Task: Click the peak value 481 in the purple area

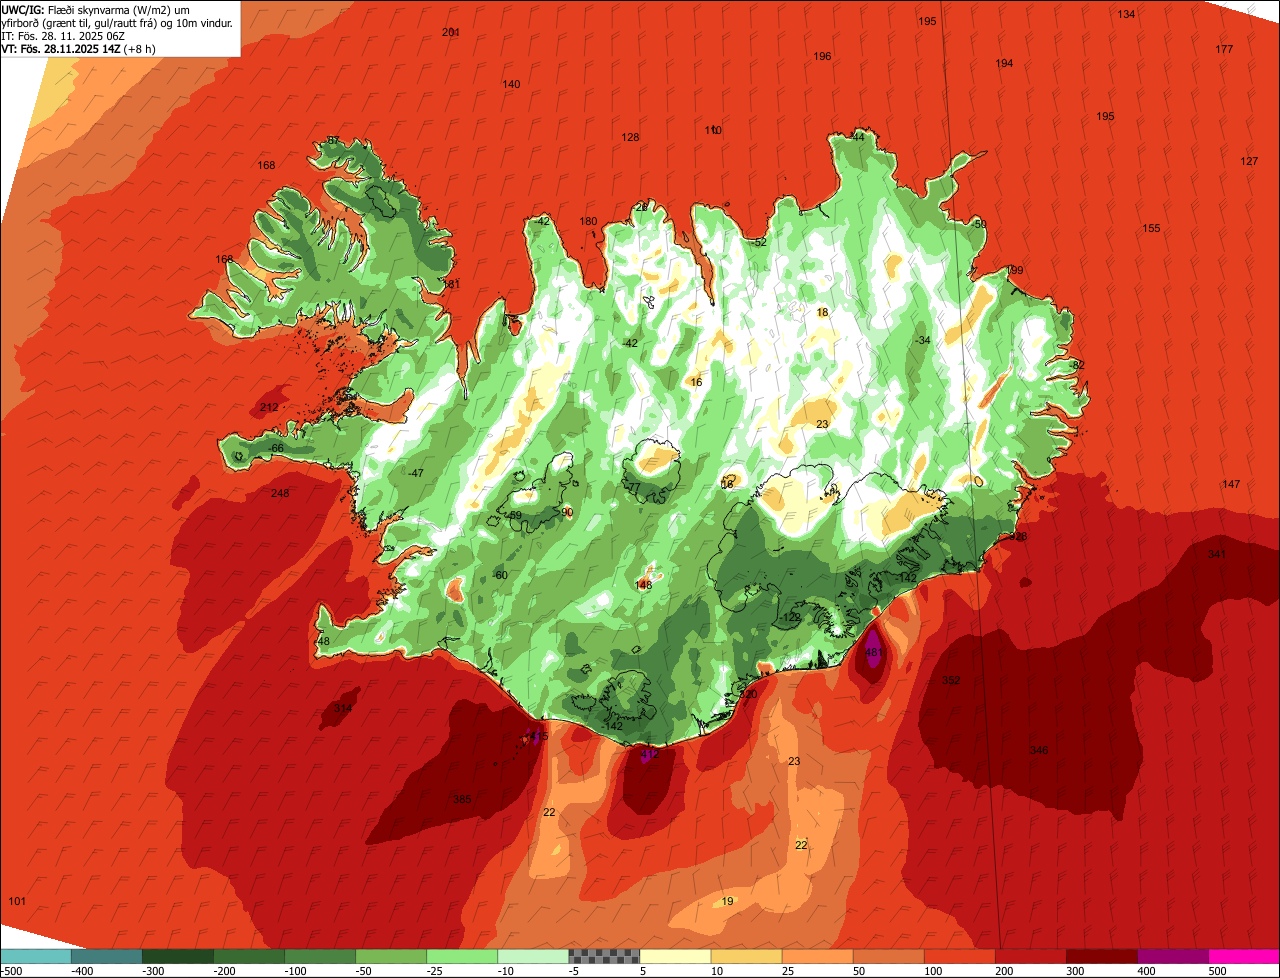Action: [x=873, y=652]
